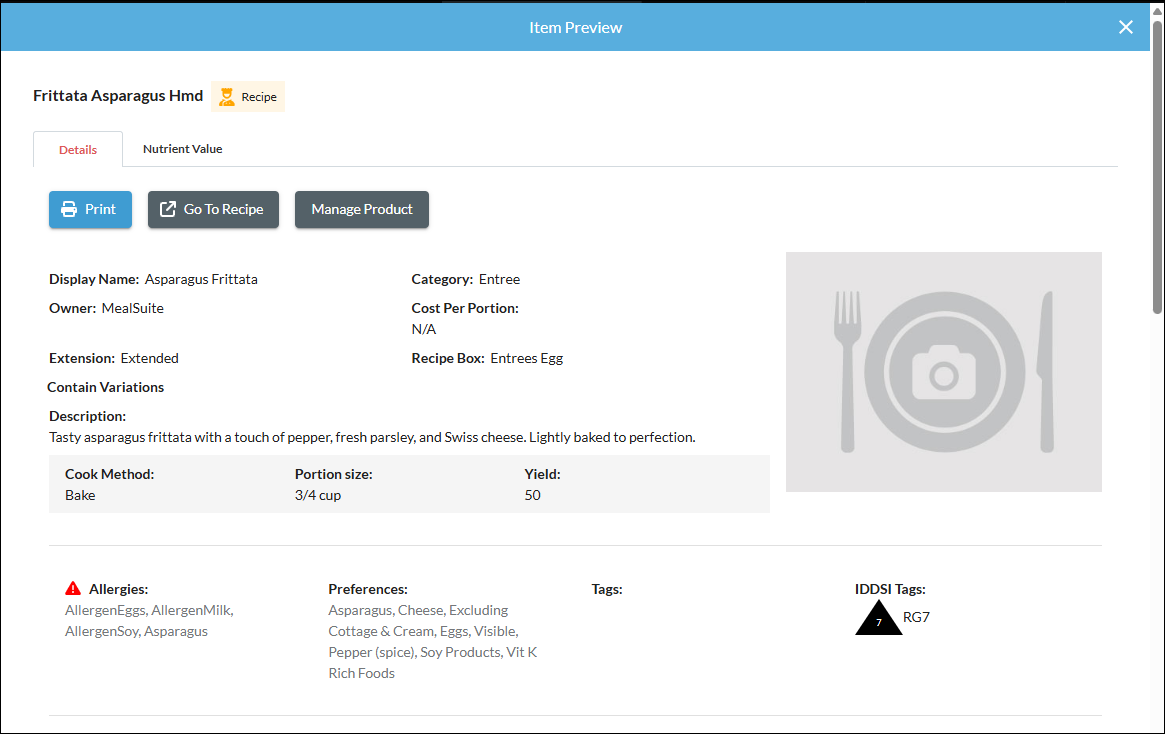Select the Details tab

point(77,148)
